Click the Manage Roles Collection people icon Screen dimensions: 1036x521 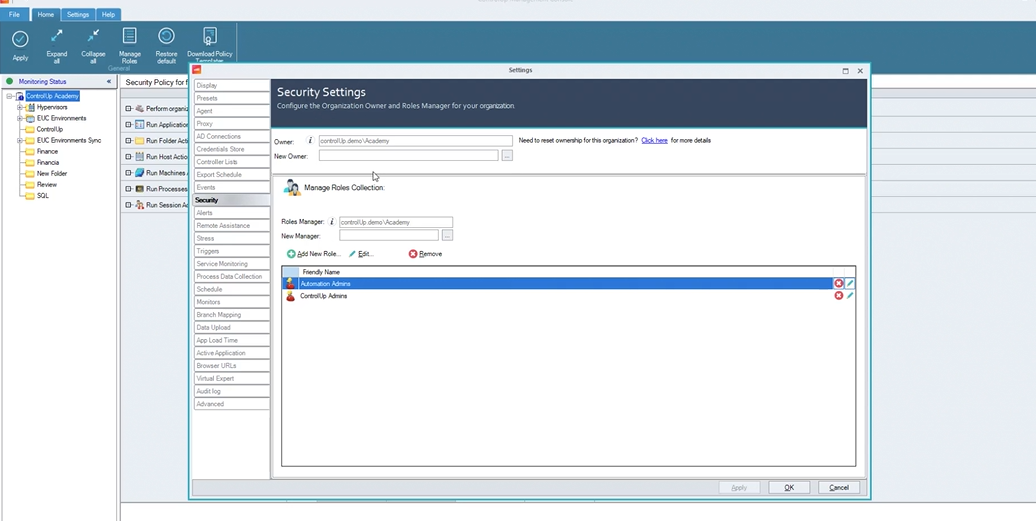point(291,188)
